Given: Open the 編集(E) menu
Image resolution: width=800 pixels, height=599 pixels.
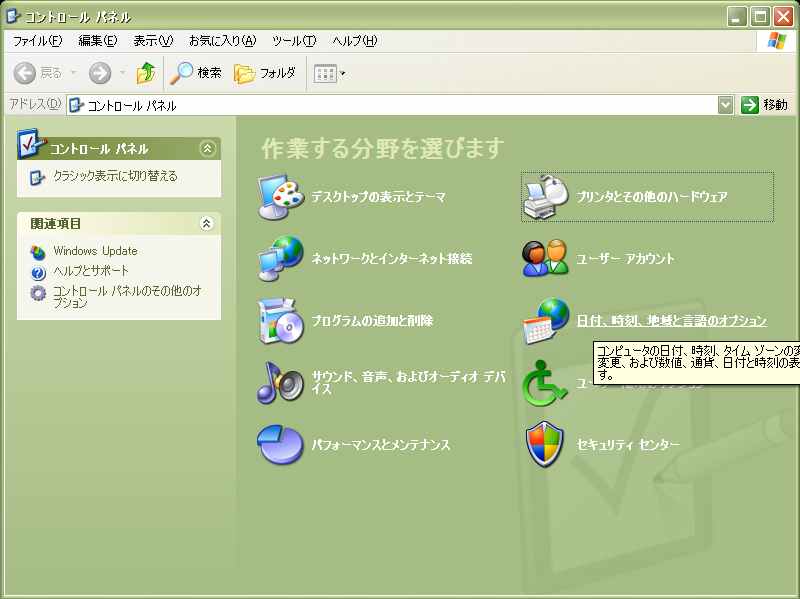Looking at the screenshot, I should coord(97,41).
